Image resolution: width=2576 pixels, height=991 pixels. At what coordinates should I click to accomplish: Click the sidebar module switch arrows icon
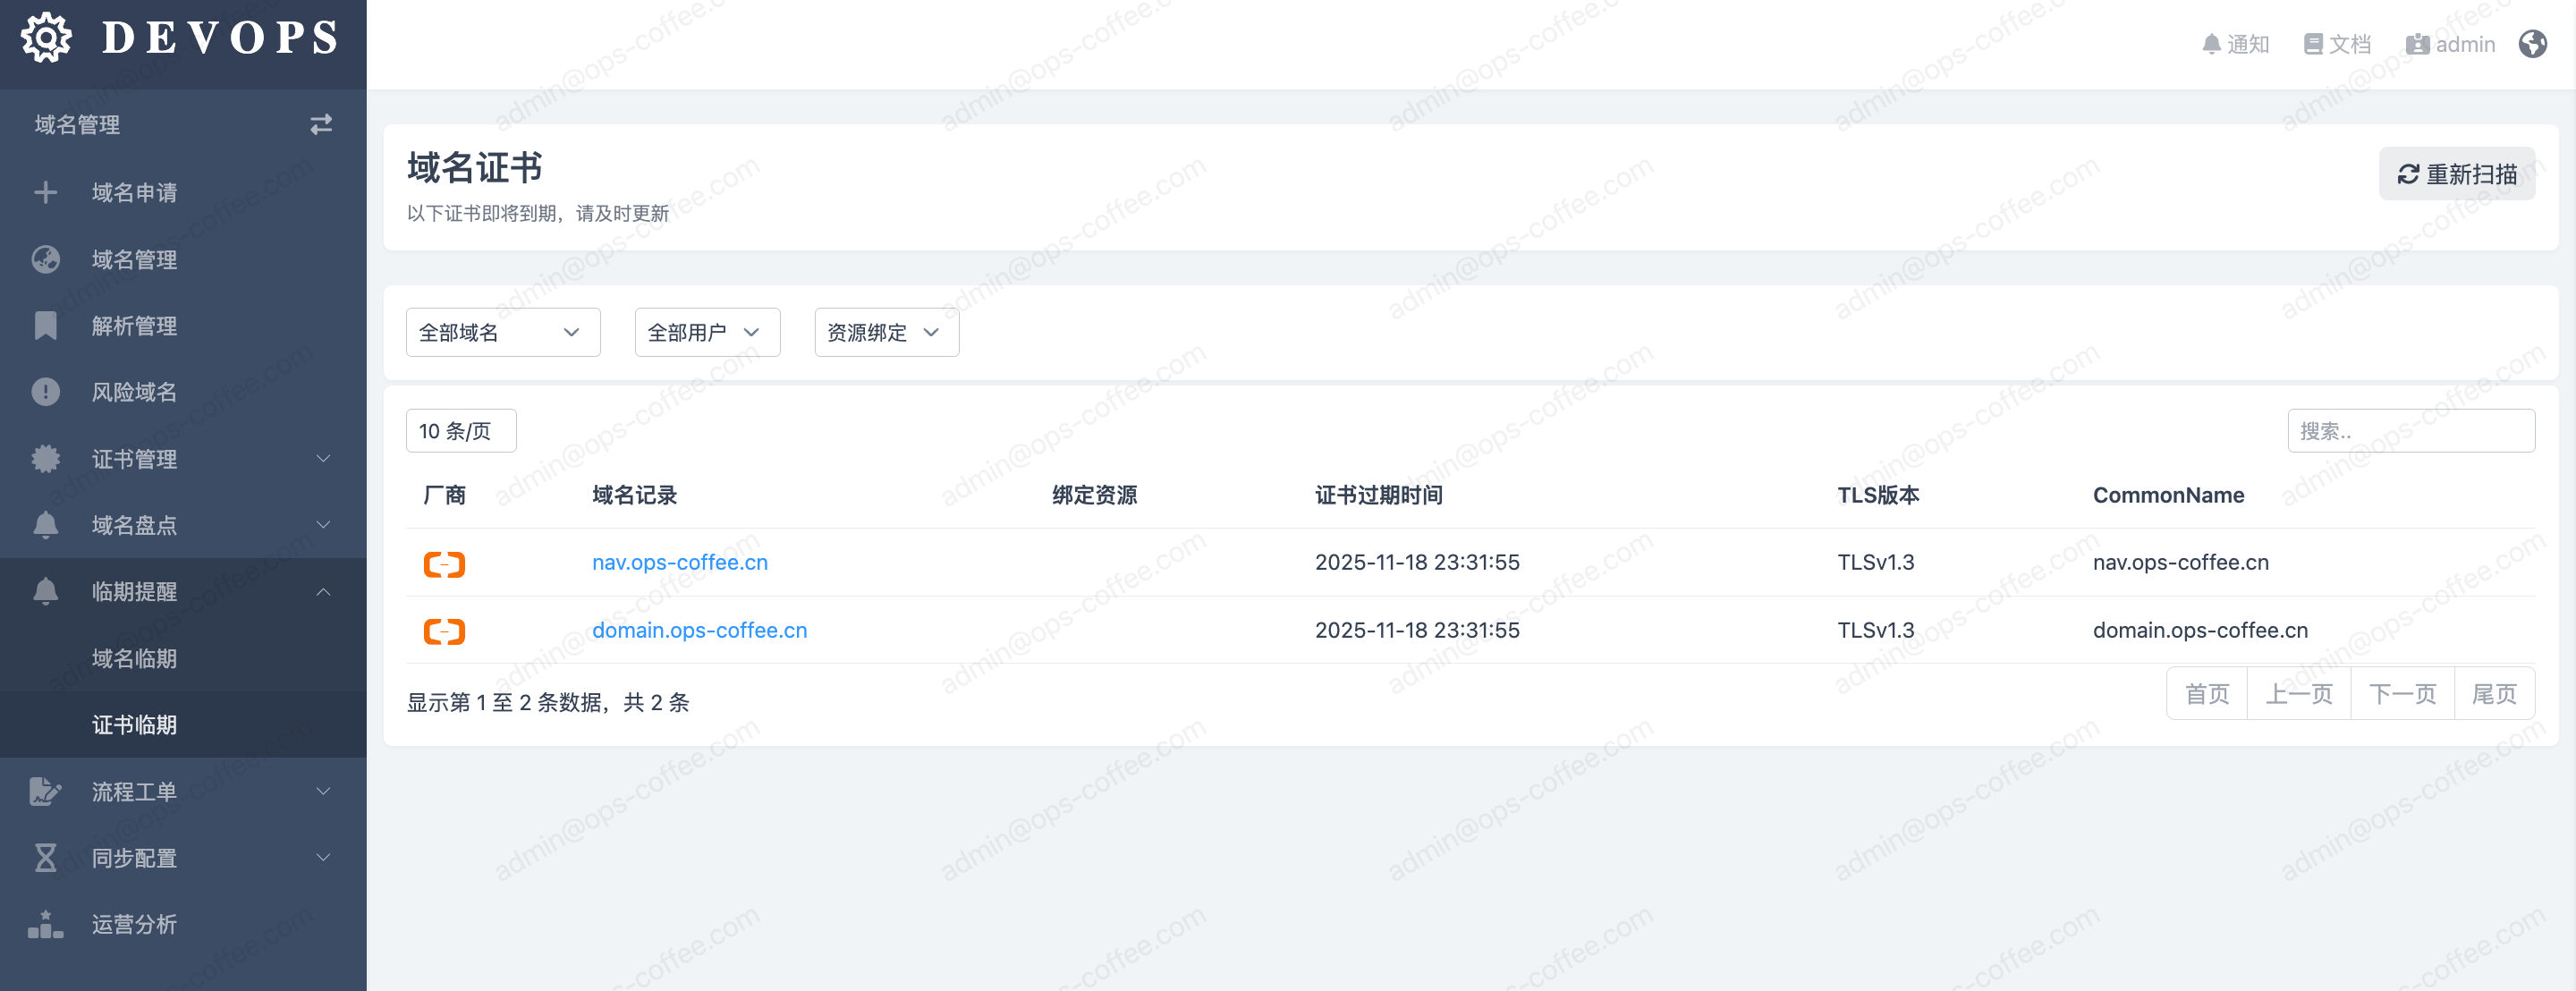coord(320,124)
